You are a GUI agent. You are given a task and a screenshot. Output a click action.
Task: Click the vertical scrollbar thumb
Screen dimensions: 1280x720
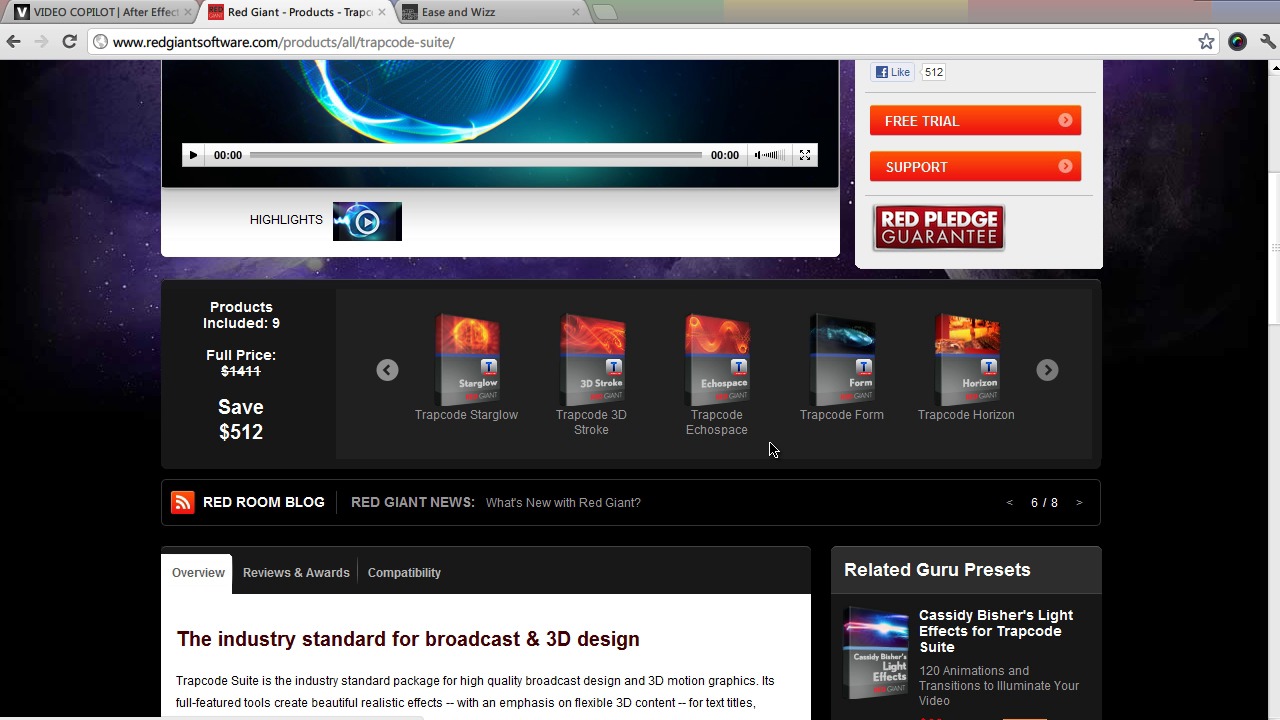pyautogui.click(x=1274, y=248)
